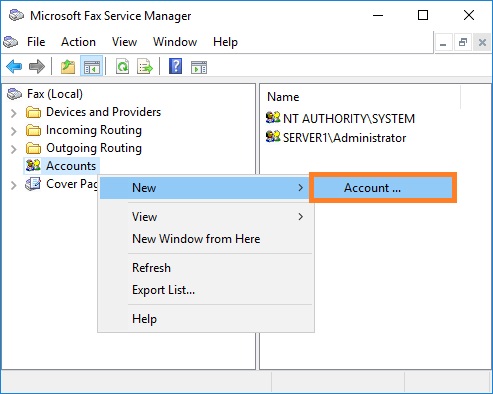Click the title bar fax application icon
Screen dimensions: 493x394
click(16, 15)
